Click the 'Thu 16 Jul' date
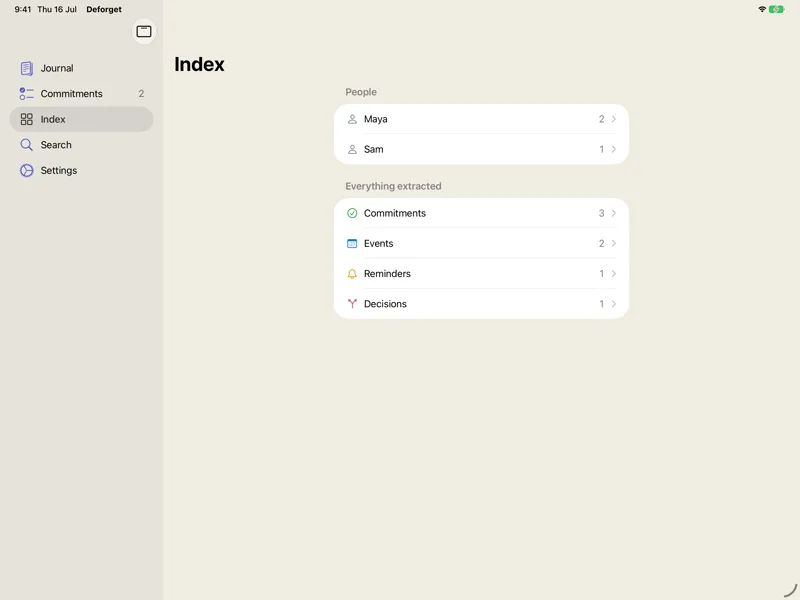The height and width of the screenshot is (600, 800). tap(57, 9)
